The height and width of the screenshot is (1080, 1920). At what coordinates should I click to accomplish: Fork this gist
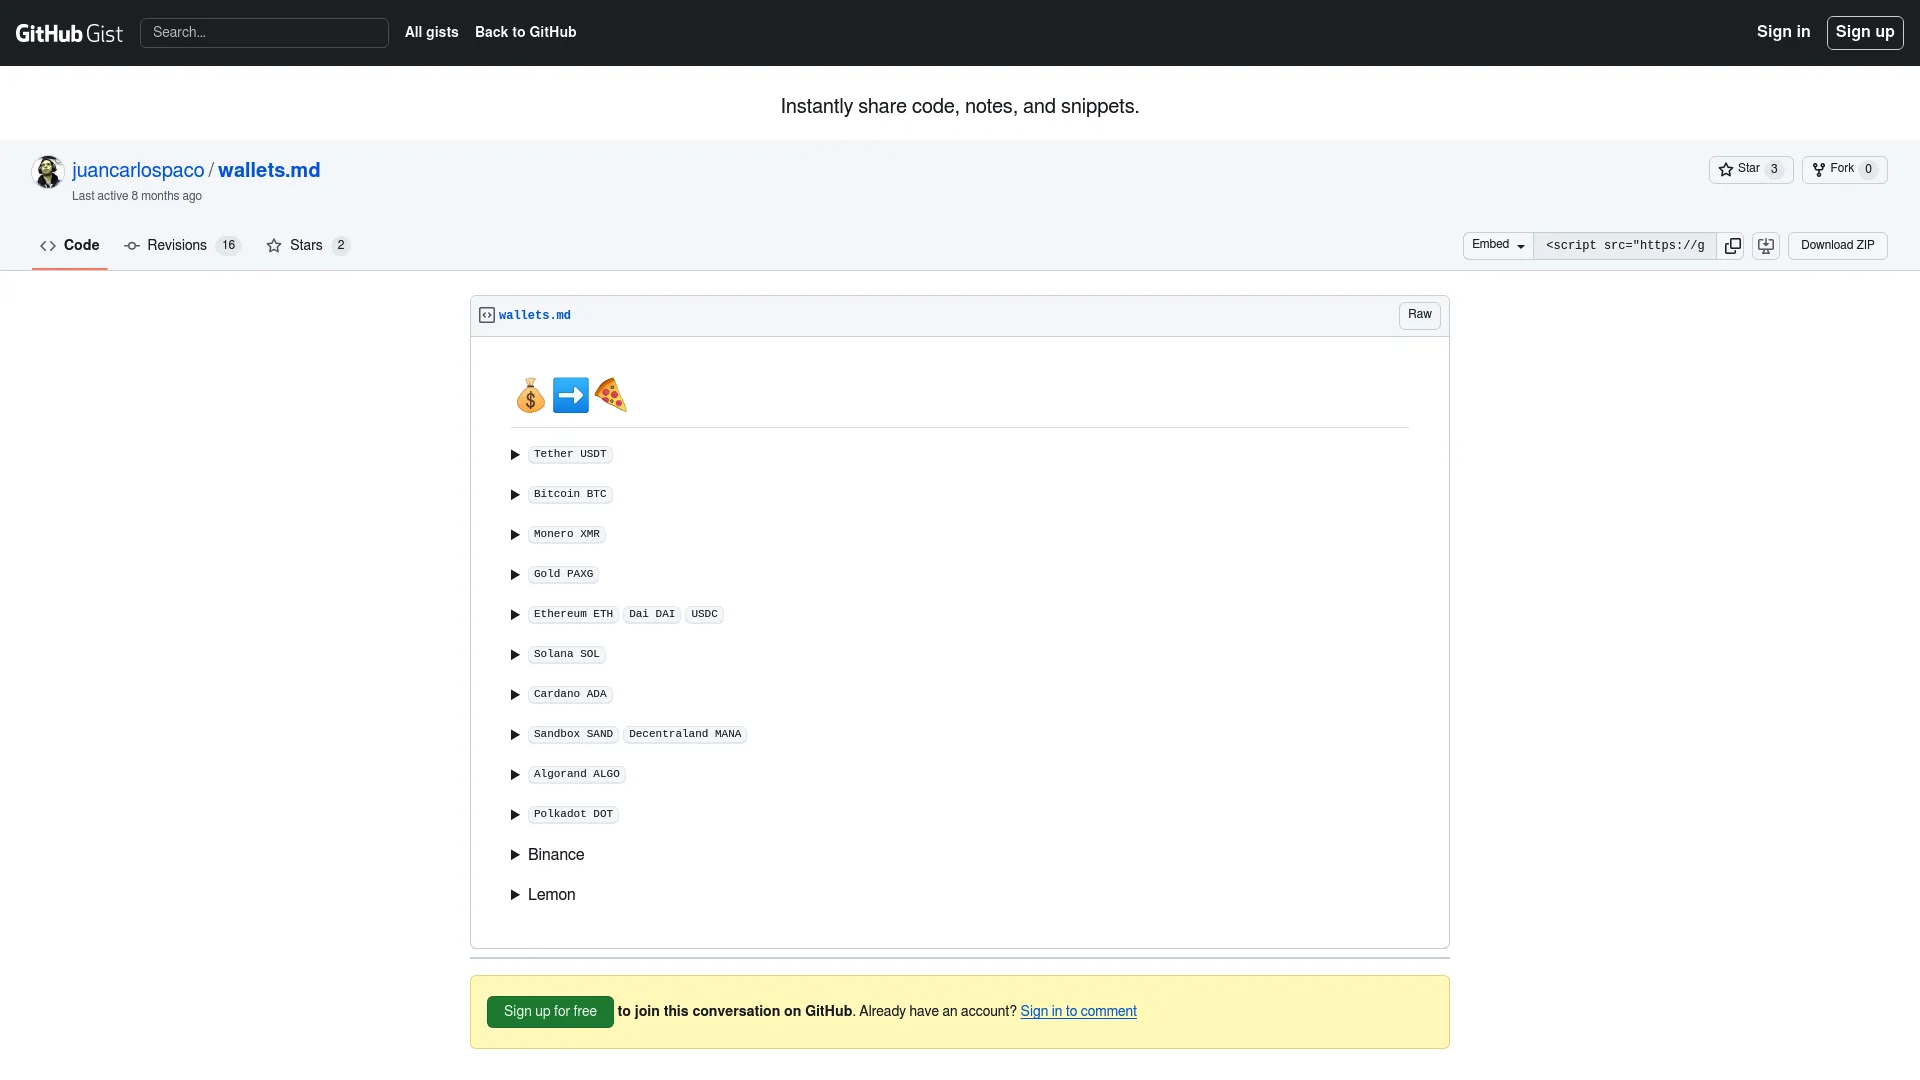point(1844,169)
